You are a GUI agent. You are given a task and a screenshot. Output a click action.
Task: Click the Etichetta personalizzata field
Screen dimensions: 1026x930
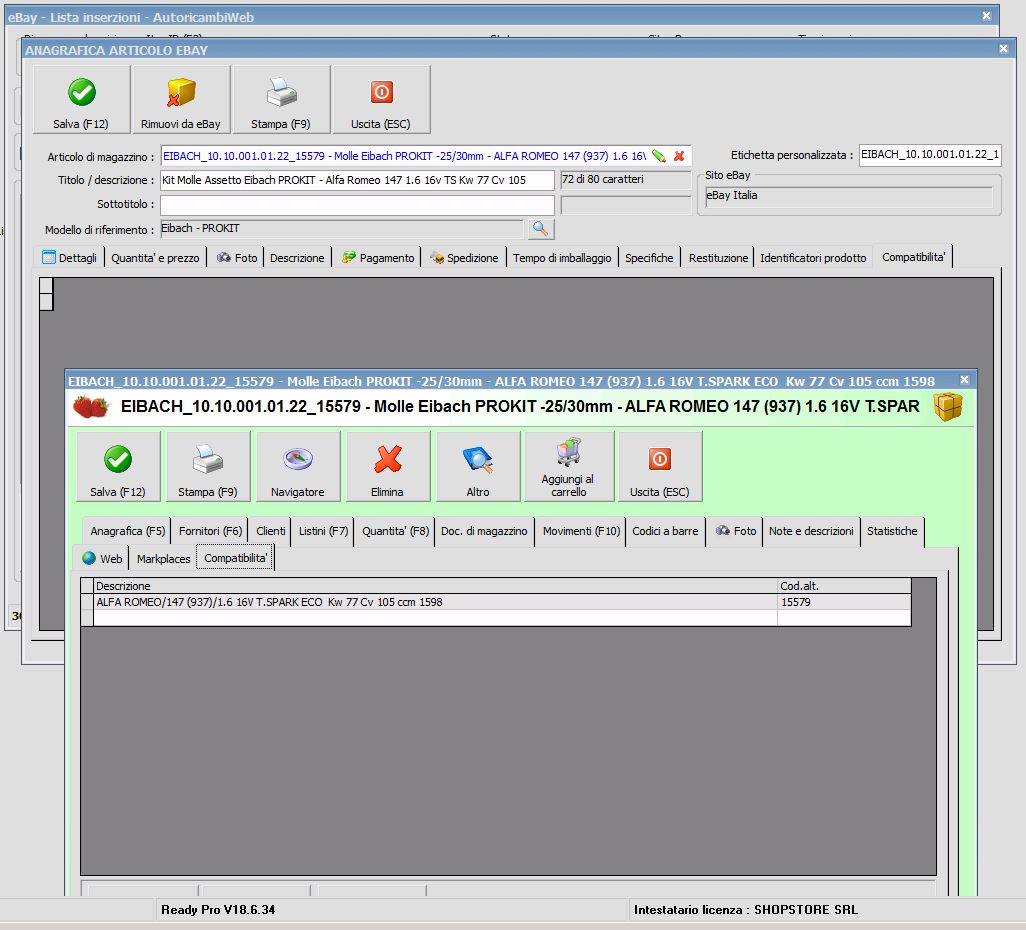click(x=930, y=154)
